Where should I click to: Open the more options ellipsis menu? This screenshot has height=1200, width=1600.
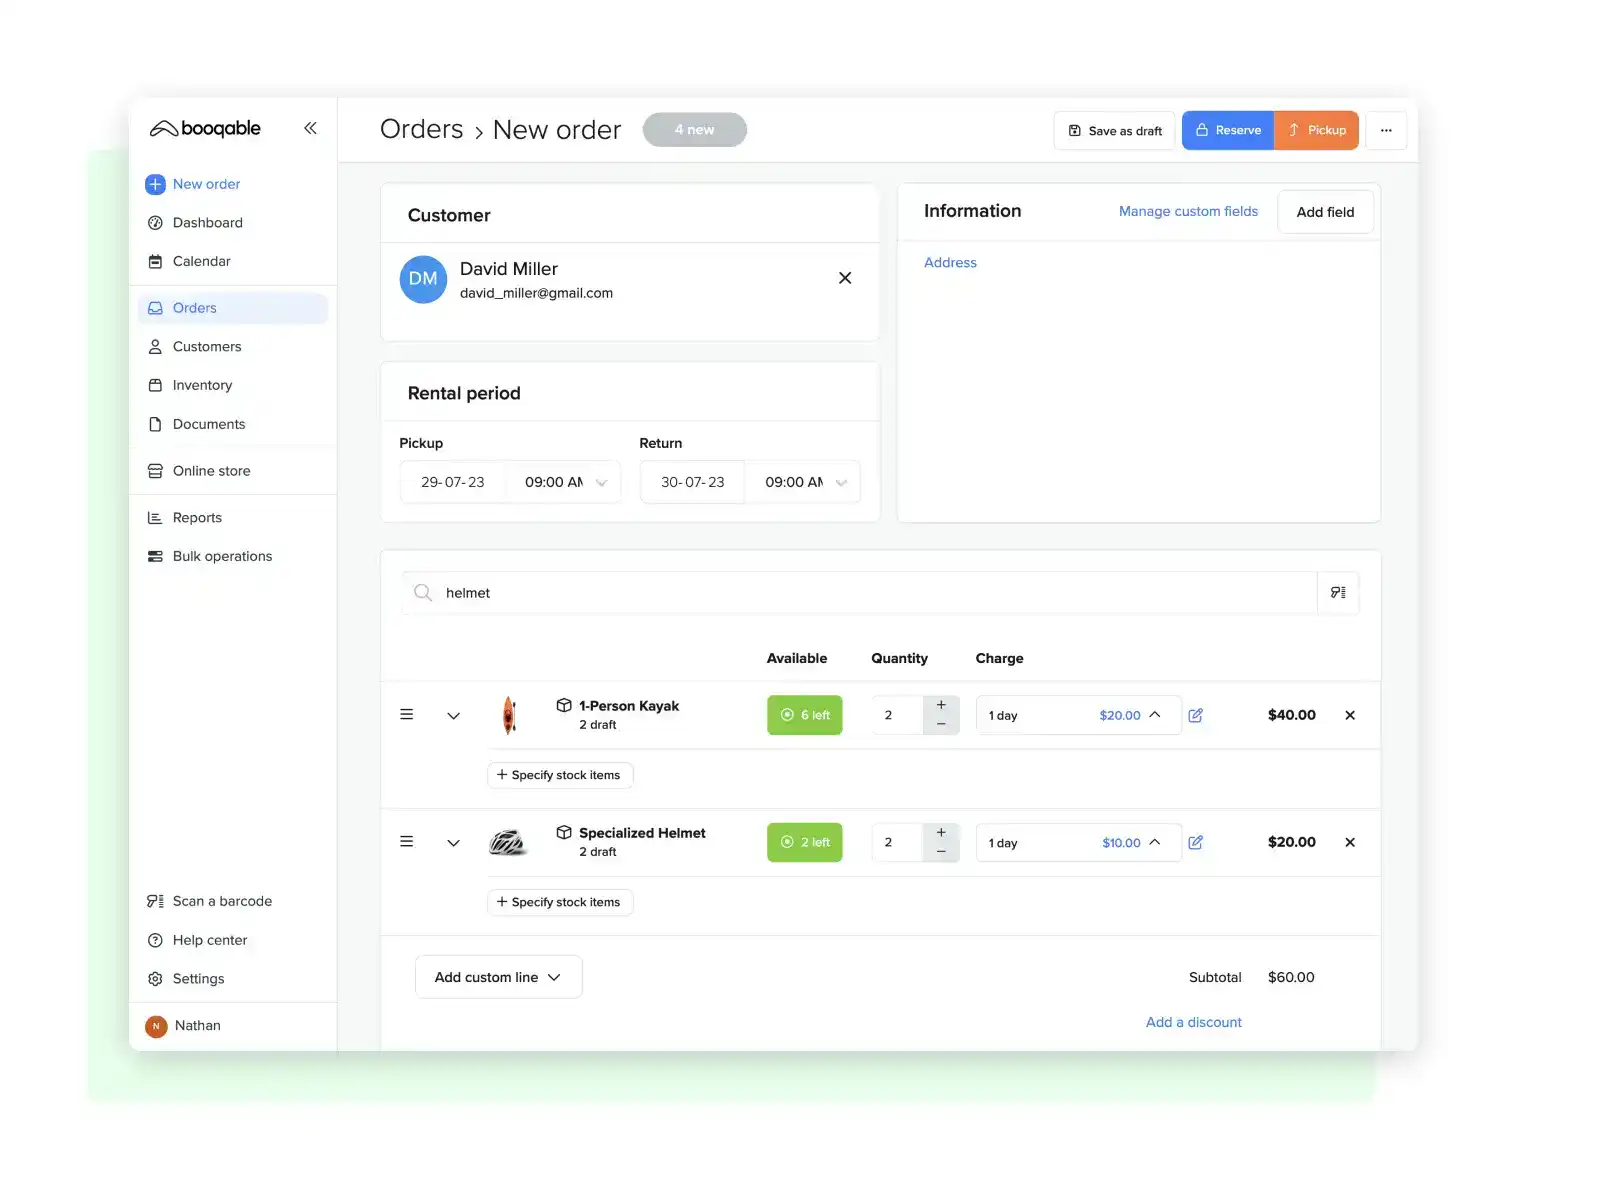point(1386,130)
